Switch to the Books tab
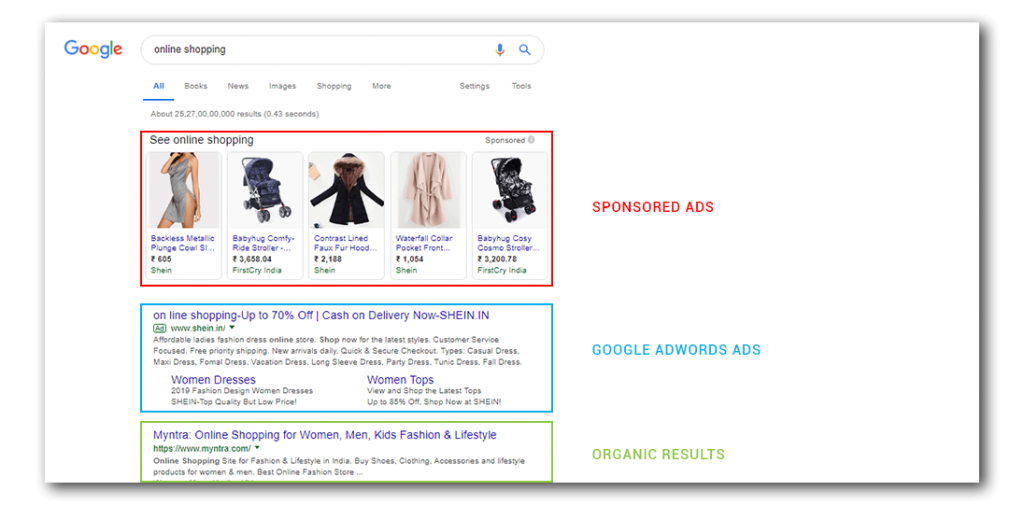Viewport: 1024px width, 505px height. [x=195, y=86]
